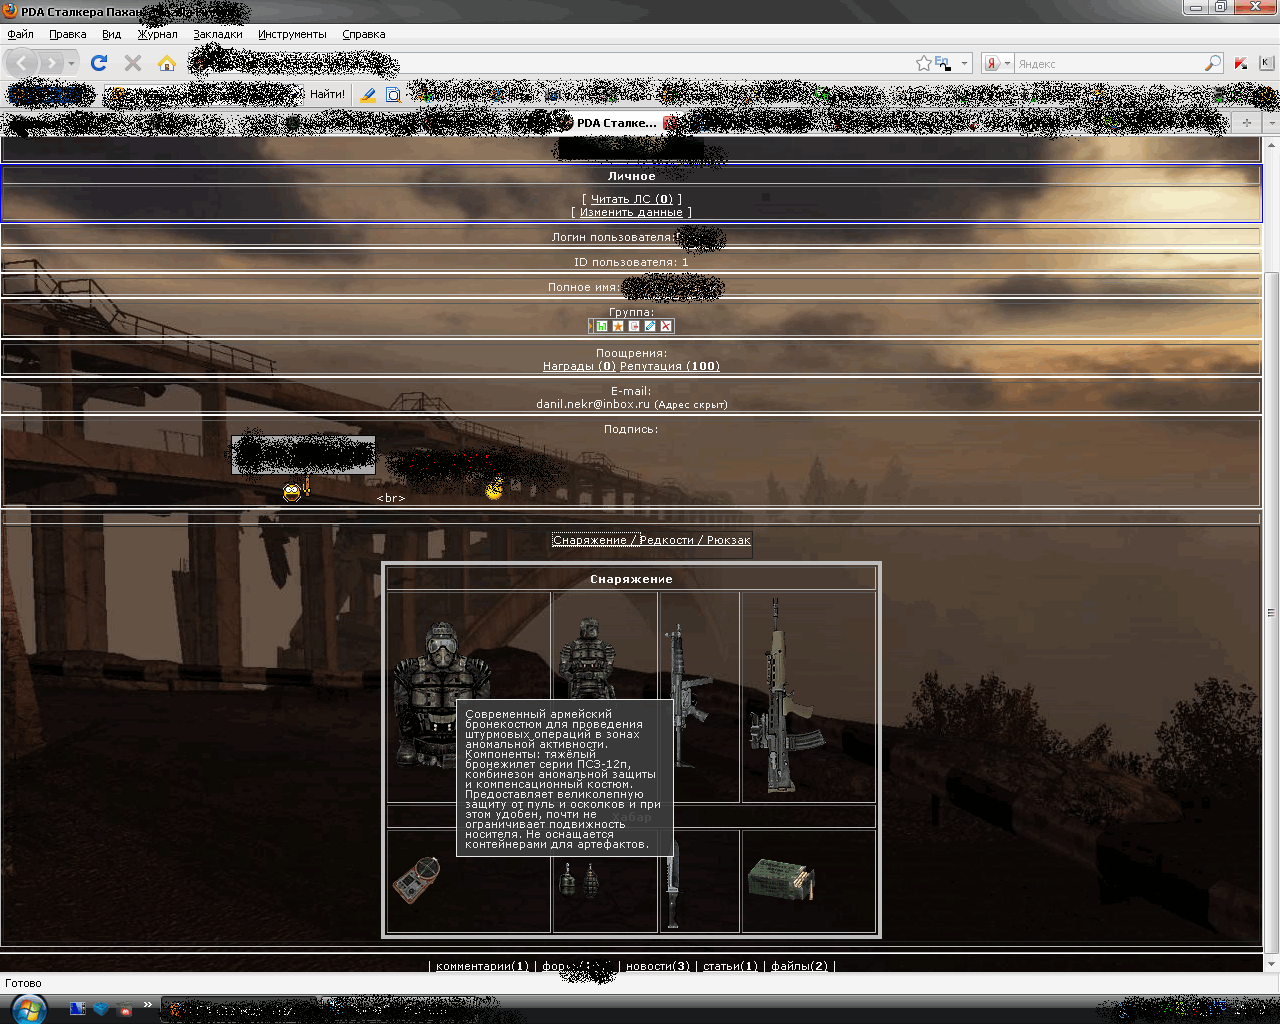Open the Вид menu
The width and height of the screenshot is (1280, 1024).
111,34
